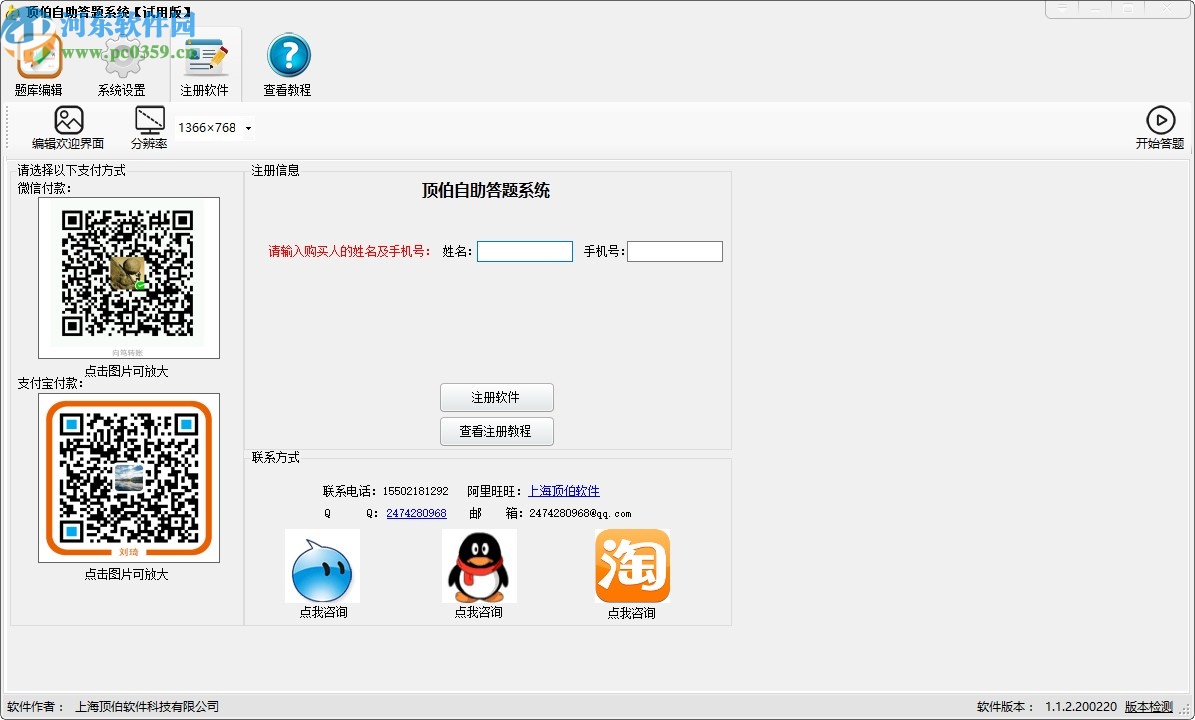
Task: Enlarge the WeChat payment QR code
Action: click(x=128, y=277)
